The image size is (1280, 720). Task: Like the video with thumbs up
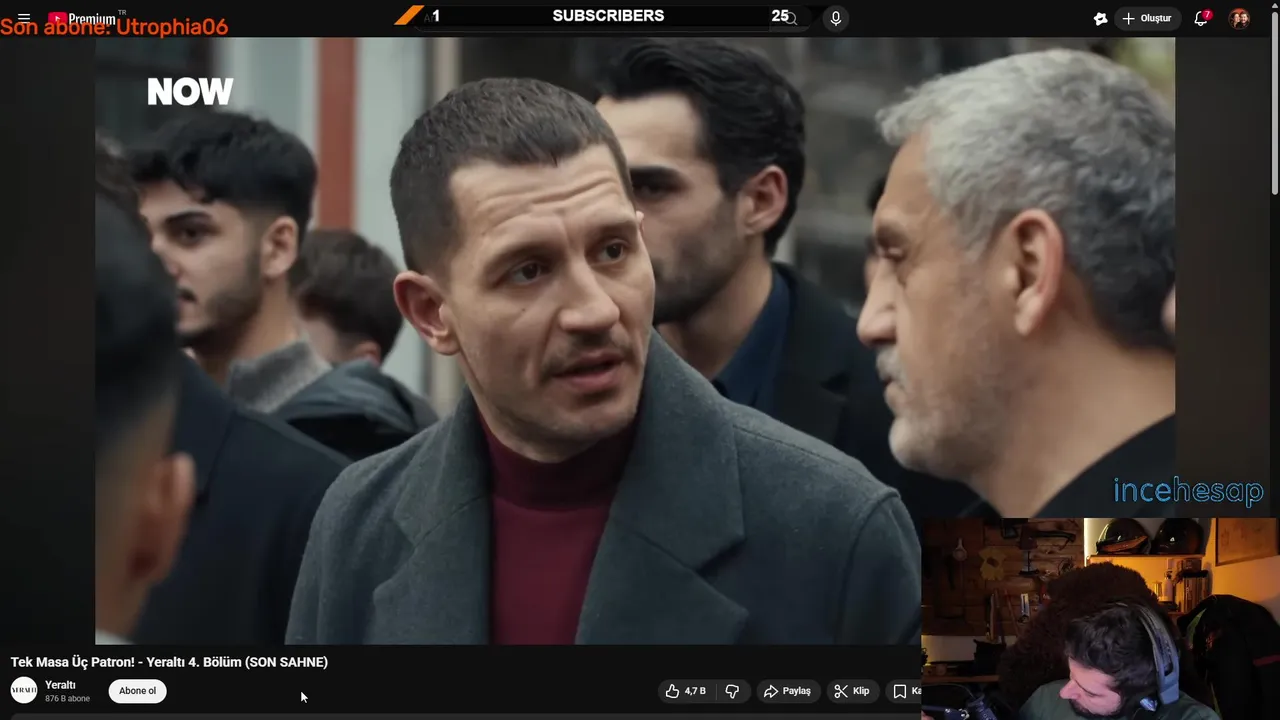686,691
